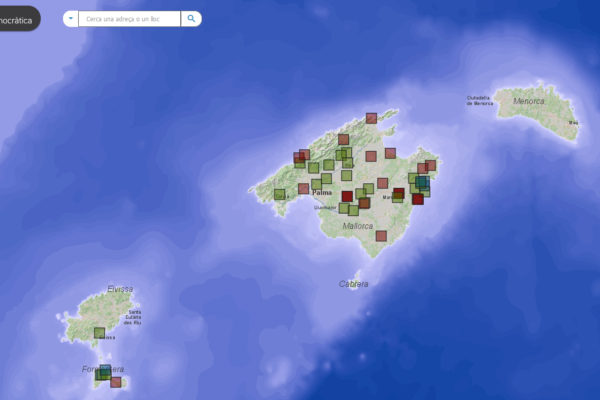The width and height of the screenshot is (600, 400).
Task: Click the magnifier search button
Action: pyautogui.click(x=191, y=19)
